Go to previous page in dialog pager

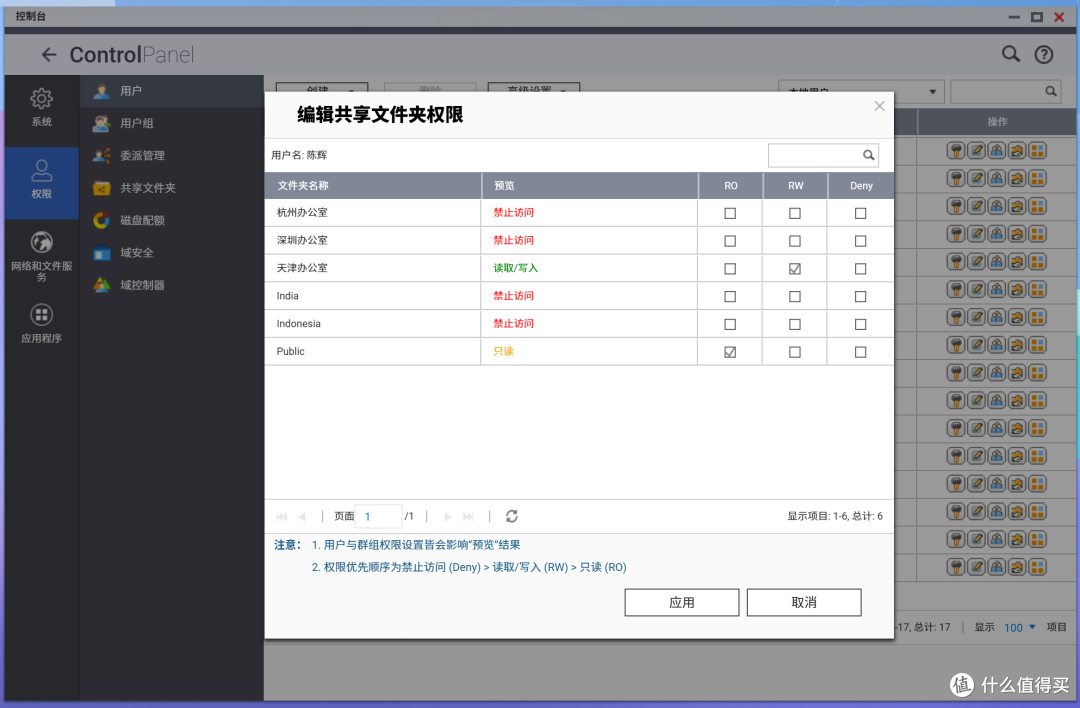(302, 517)
